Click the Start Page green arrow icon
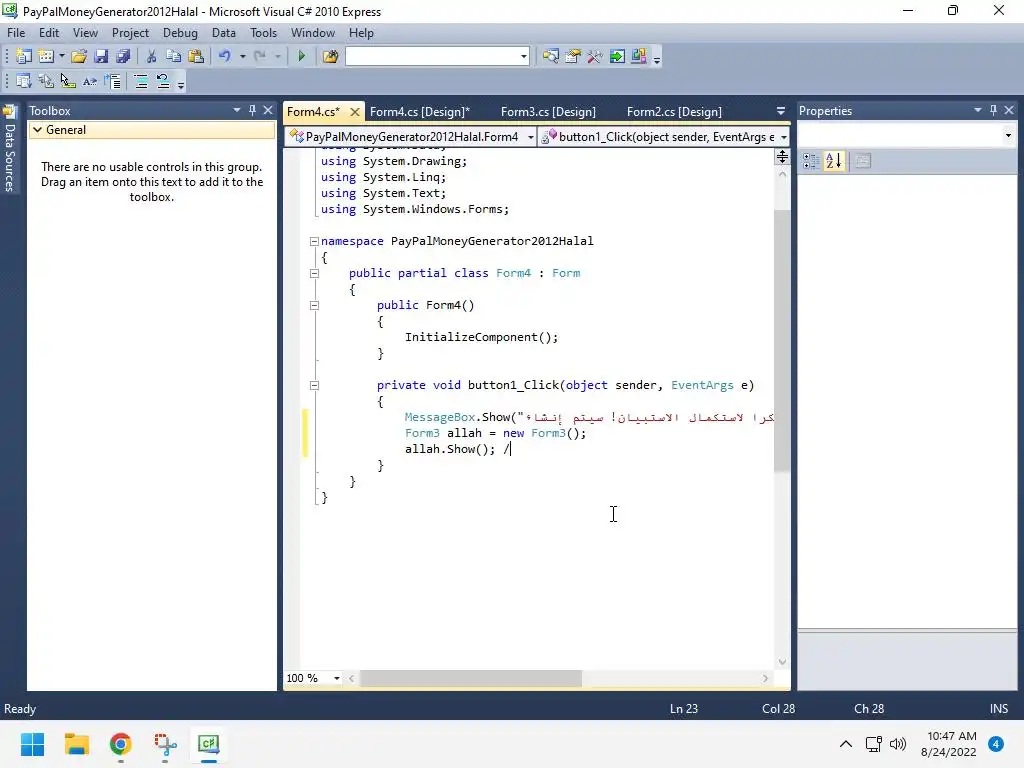Viewport: 1024px width, 768px height. pyautogui.click(x=617, y=57)
